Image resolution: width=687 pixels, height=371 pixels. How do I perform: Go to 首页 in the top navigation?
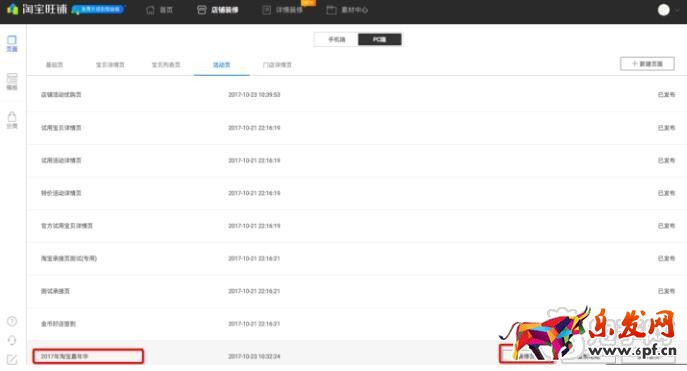(x=166, y=10)
